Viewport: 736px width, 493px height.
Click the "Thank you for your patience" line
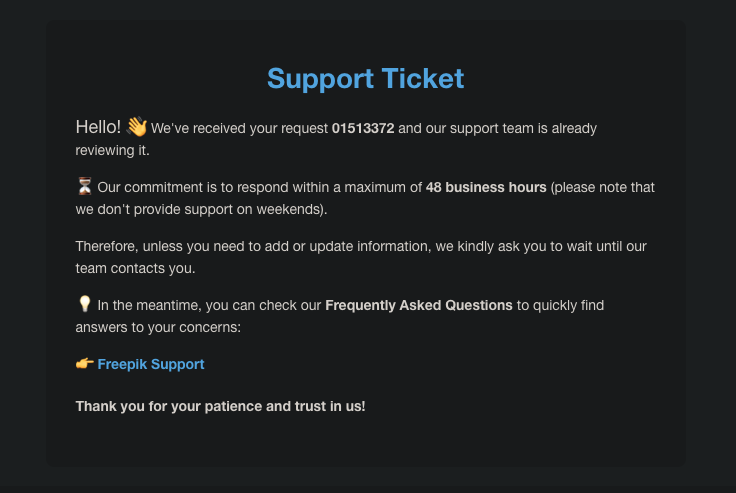coord(220,406)
